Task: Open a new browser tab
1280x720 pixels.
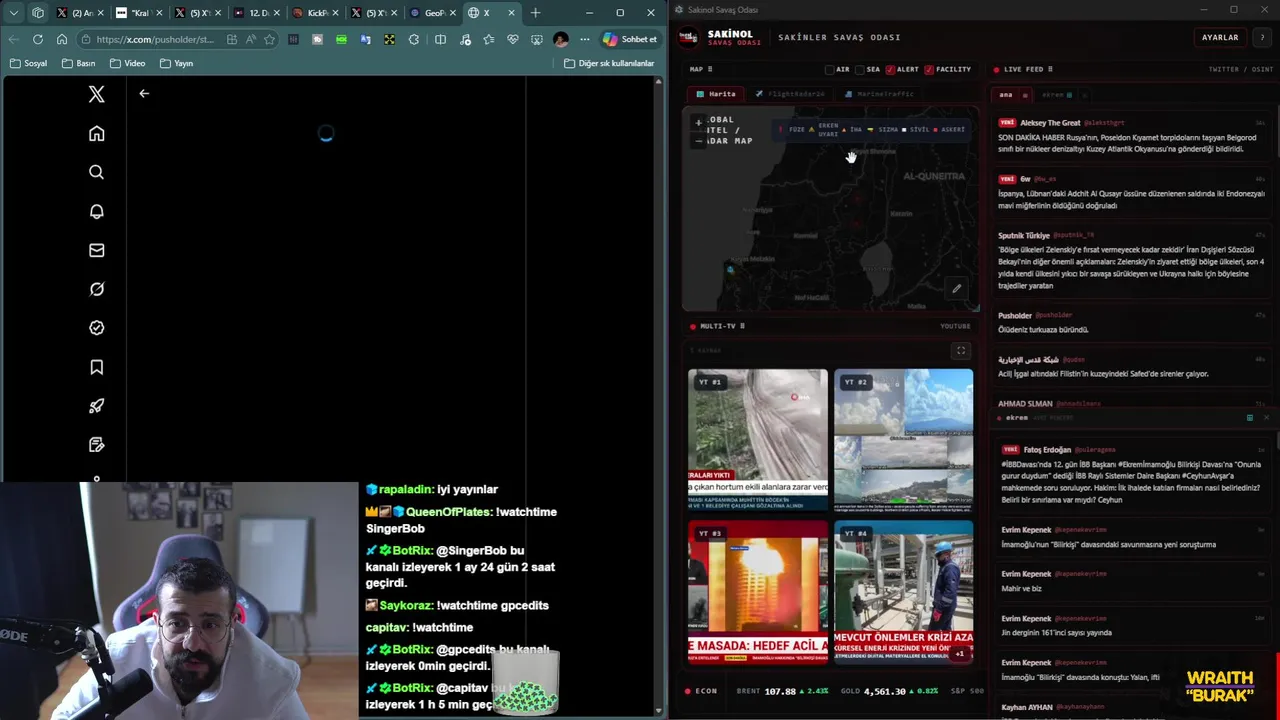Action: point(536,13)
